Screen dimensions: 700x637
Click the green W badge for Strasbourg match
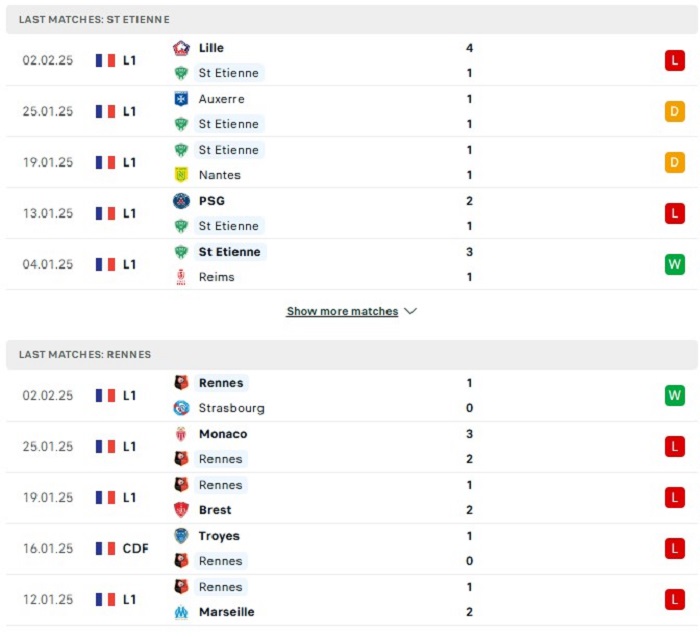coord(675,395)
